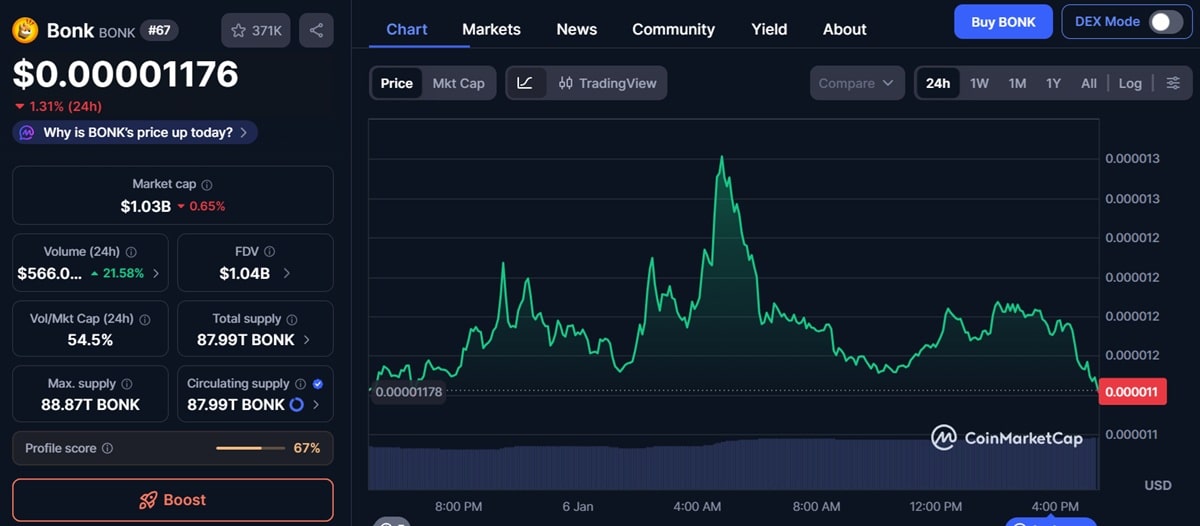1200x526 pixels.
Task: Click the Profile score info icon
Action: [107, 449]
